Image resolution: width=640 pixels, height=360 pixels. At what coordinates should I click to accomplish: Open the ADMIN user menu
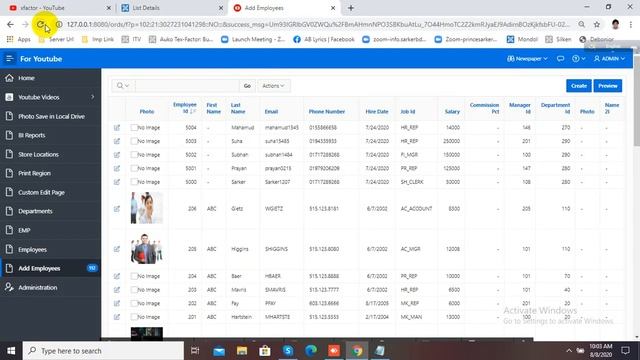609,59
